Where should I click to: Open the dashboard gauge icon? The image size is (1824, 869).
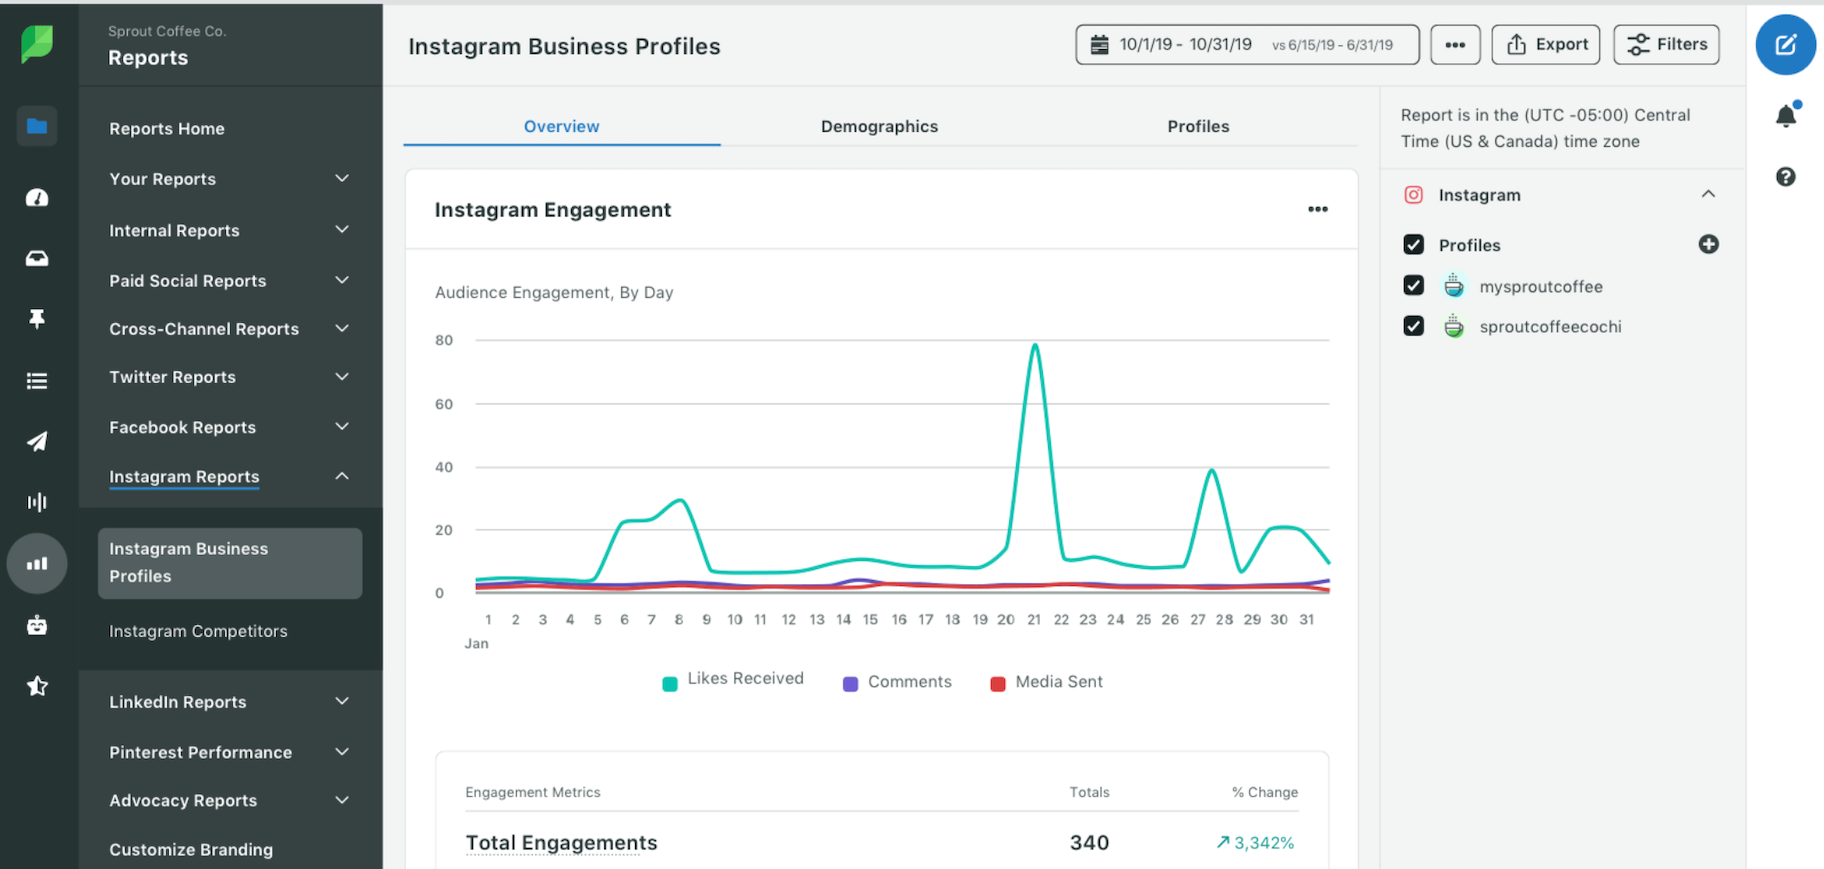37,198
